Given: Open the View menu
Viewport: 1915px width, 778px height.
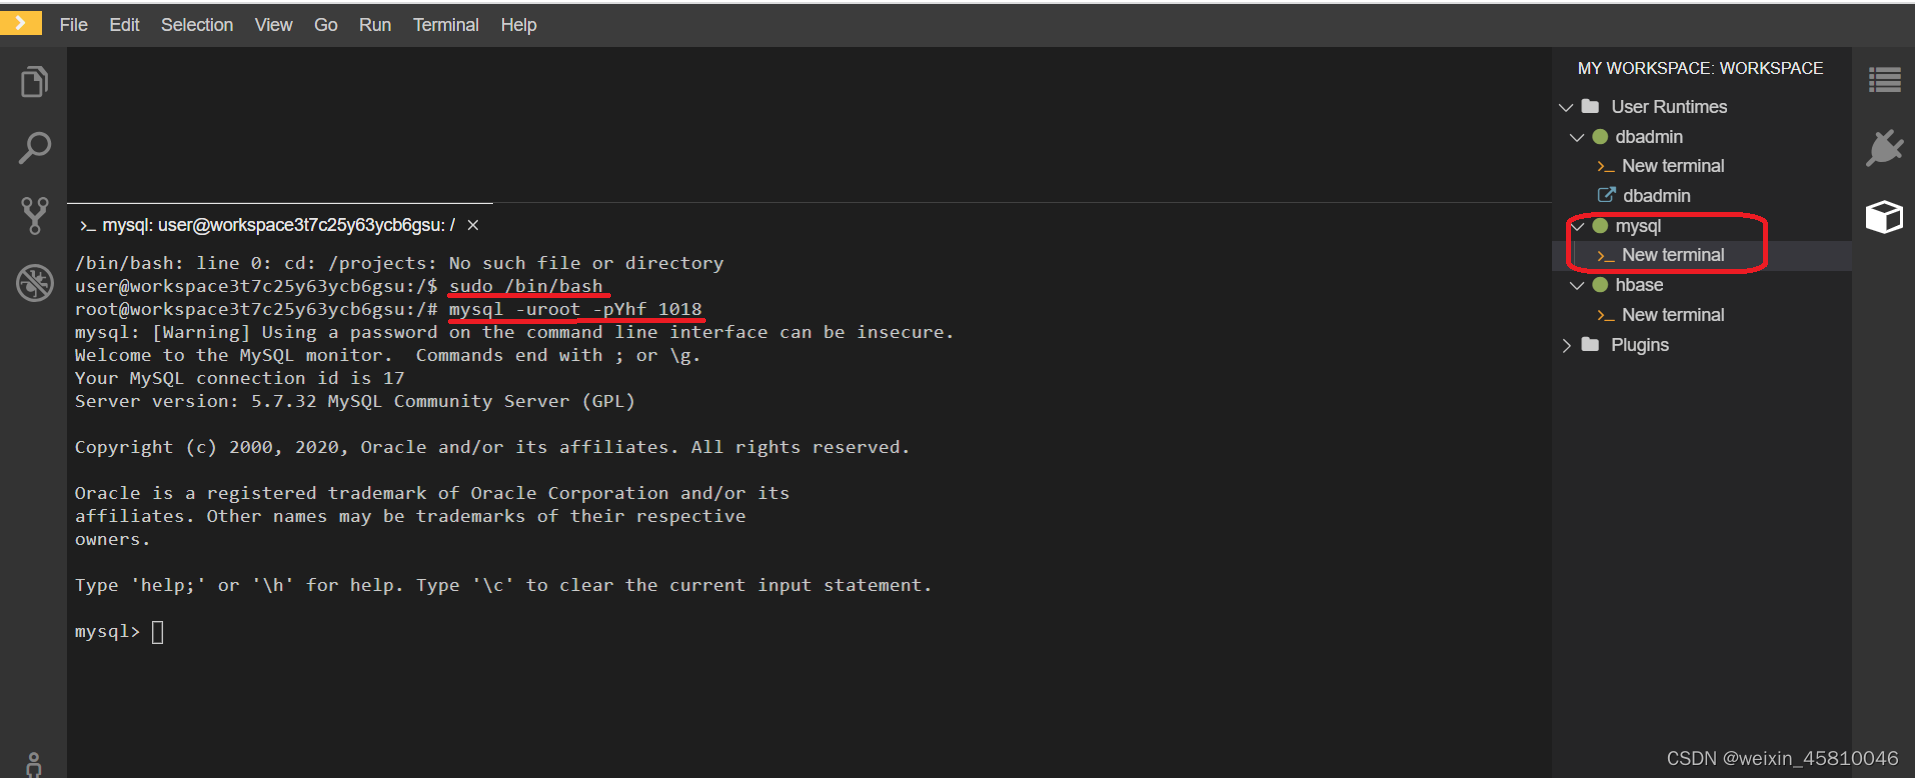Looking at the screenshot, I should (273, 25).
